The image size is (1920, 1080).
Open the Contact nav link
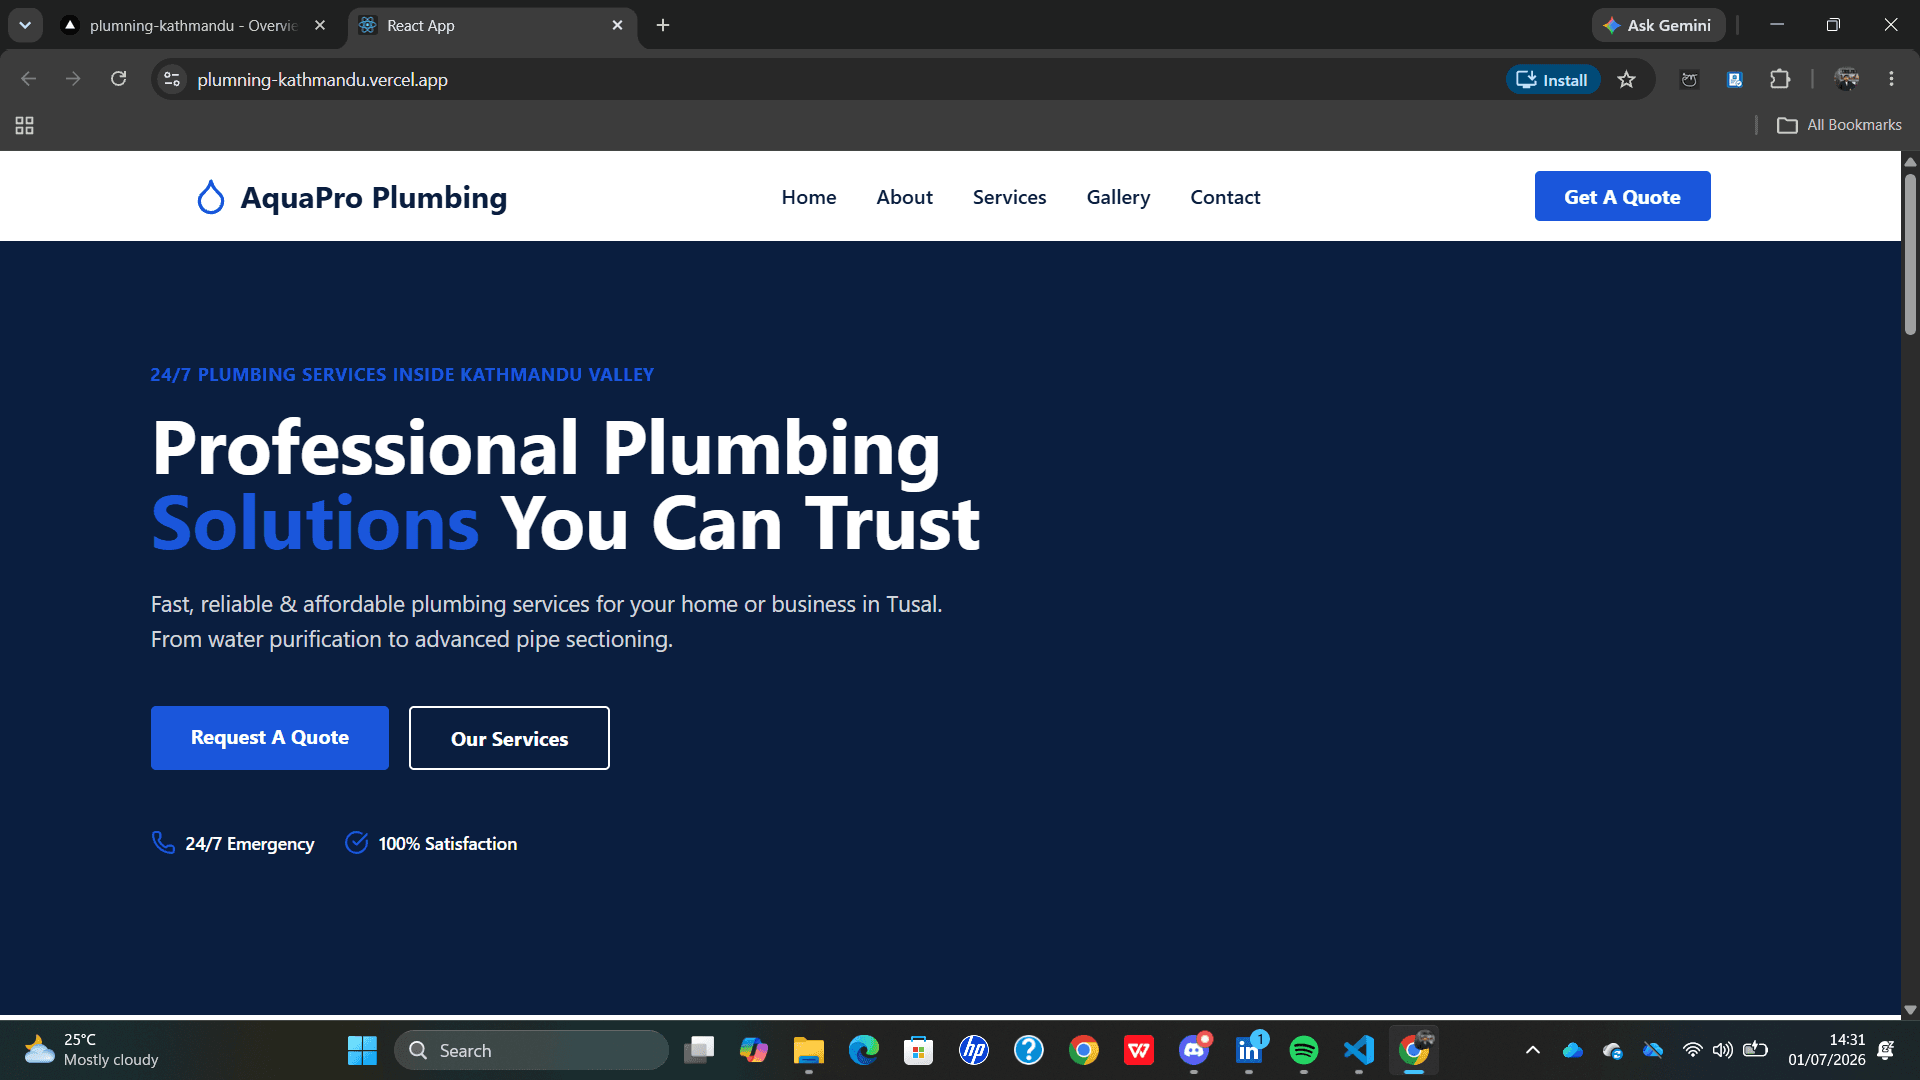[x=1225, y=197]
